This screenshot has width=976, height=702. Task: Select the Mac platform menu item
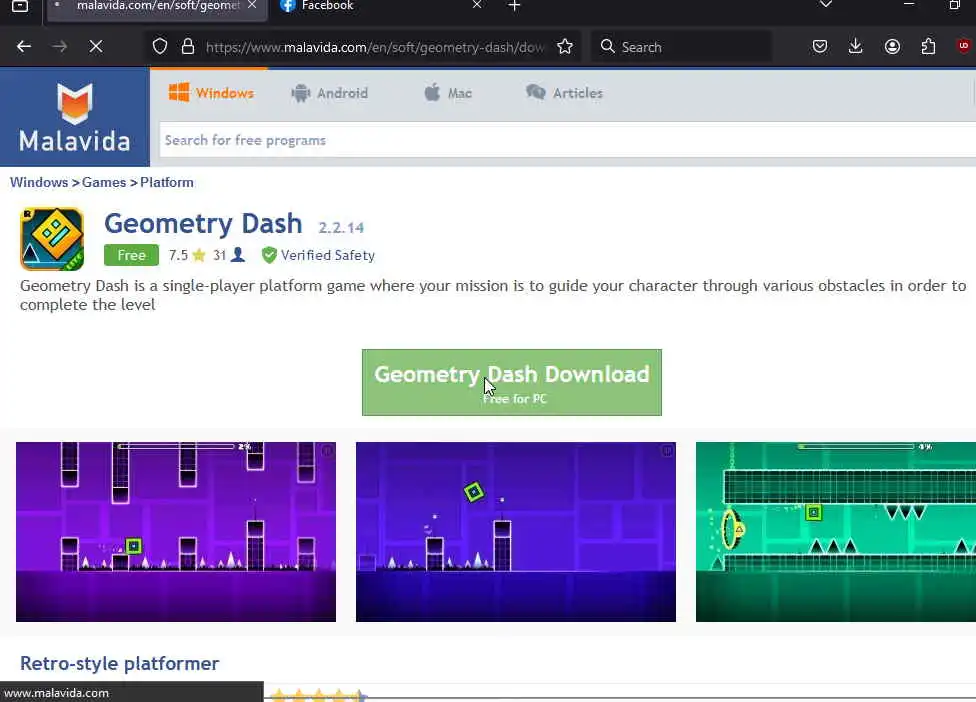(448, 93)
